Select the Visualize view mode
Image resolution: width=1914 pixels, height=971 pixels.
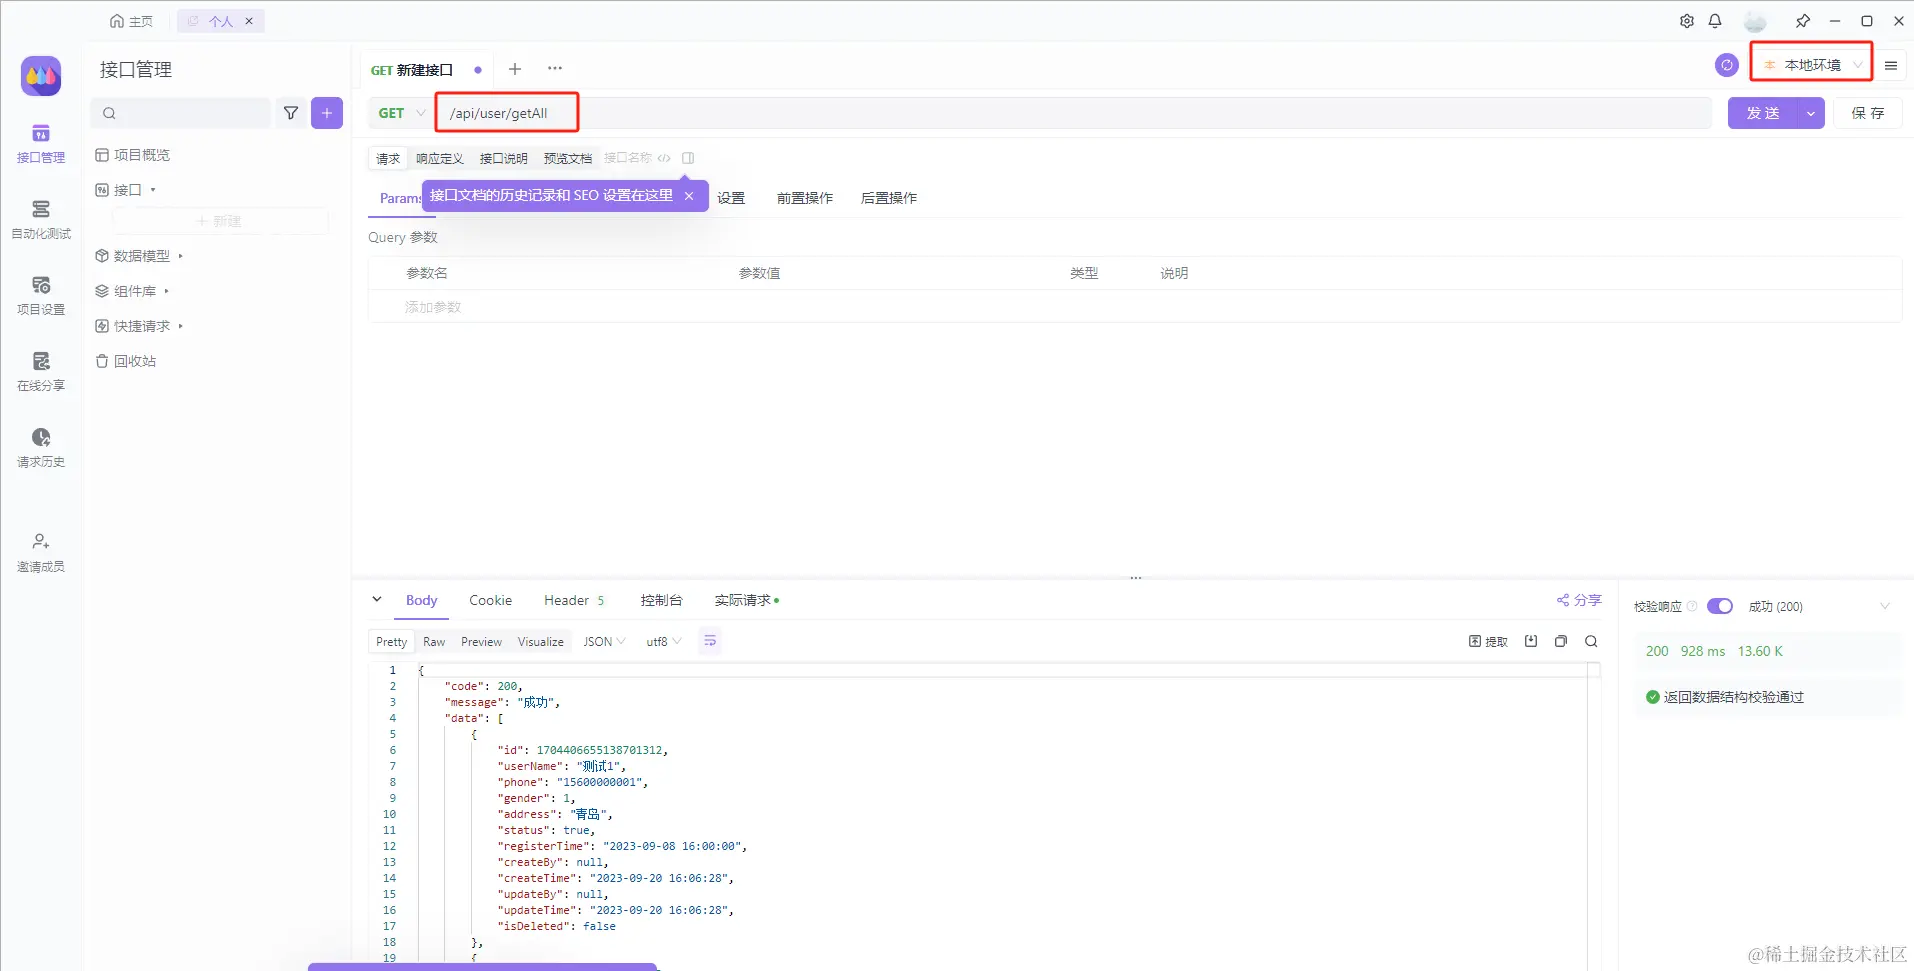pos(541,642)
